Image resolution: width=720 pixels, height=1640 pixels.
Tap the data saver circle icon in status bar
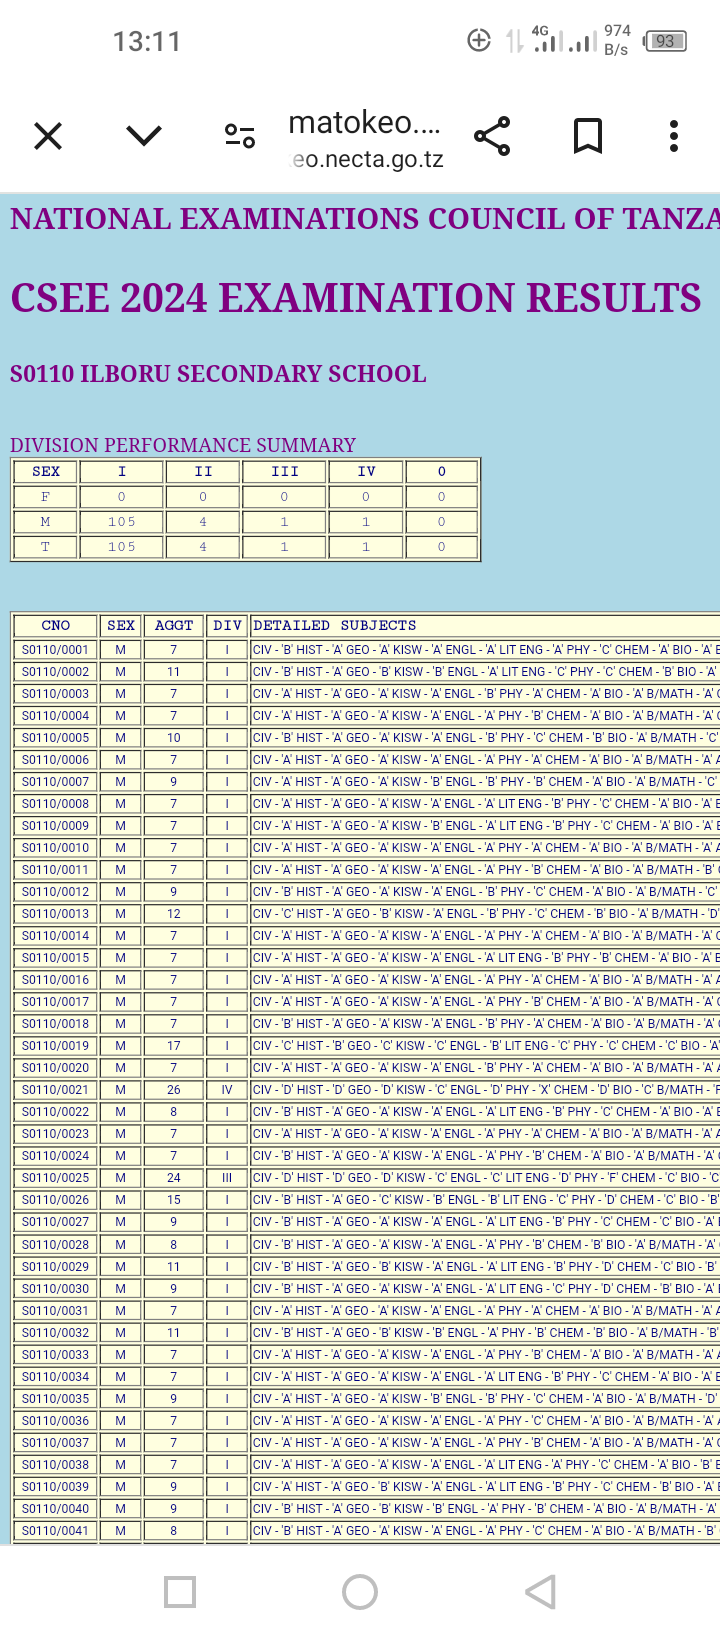pyautogui.click(x=479, y=41)
